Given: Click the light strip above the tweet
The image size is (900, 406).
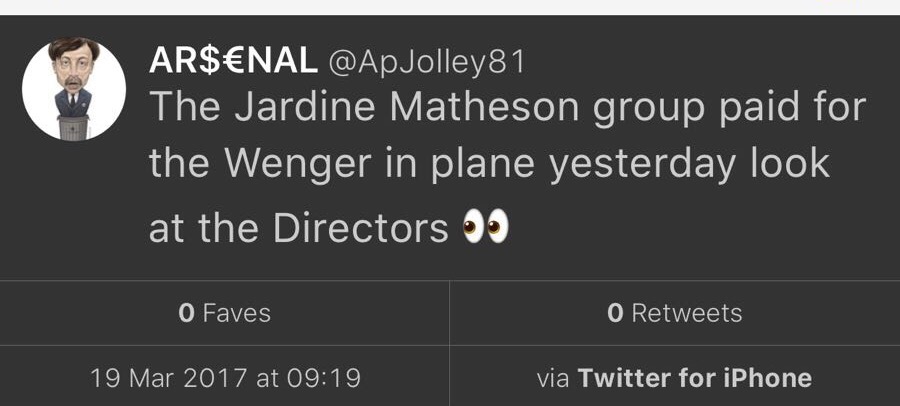Looking at the screenshot, I should click(450, 7).
